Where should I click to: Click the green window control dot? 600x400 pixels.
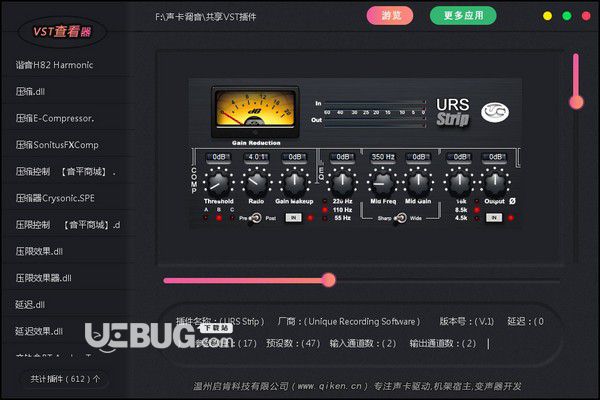567,16
